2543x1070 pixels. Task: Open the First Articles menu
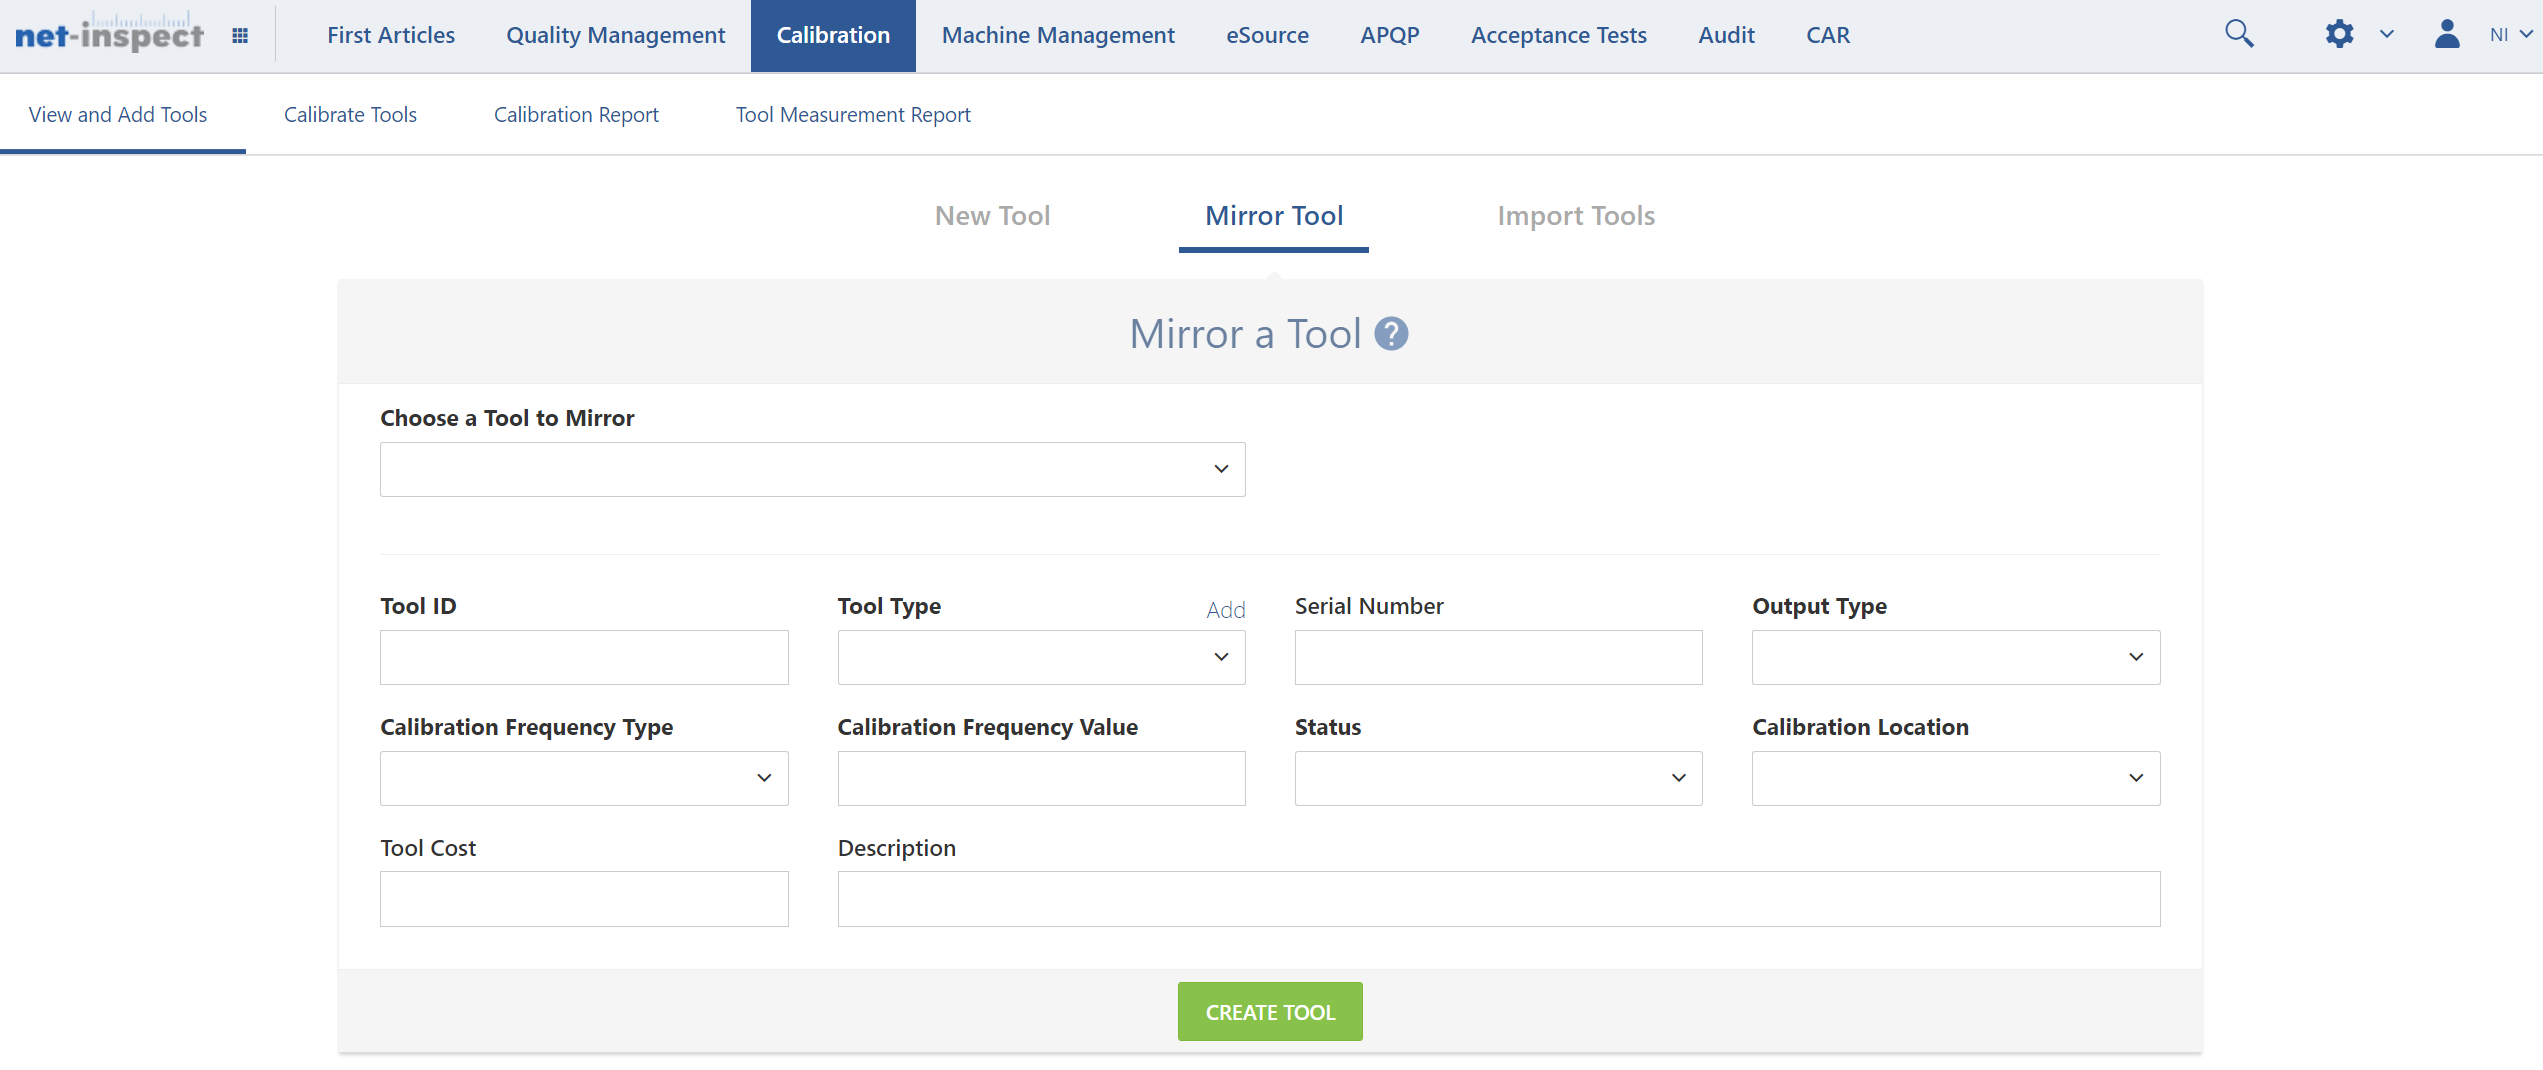(391, 35)
